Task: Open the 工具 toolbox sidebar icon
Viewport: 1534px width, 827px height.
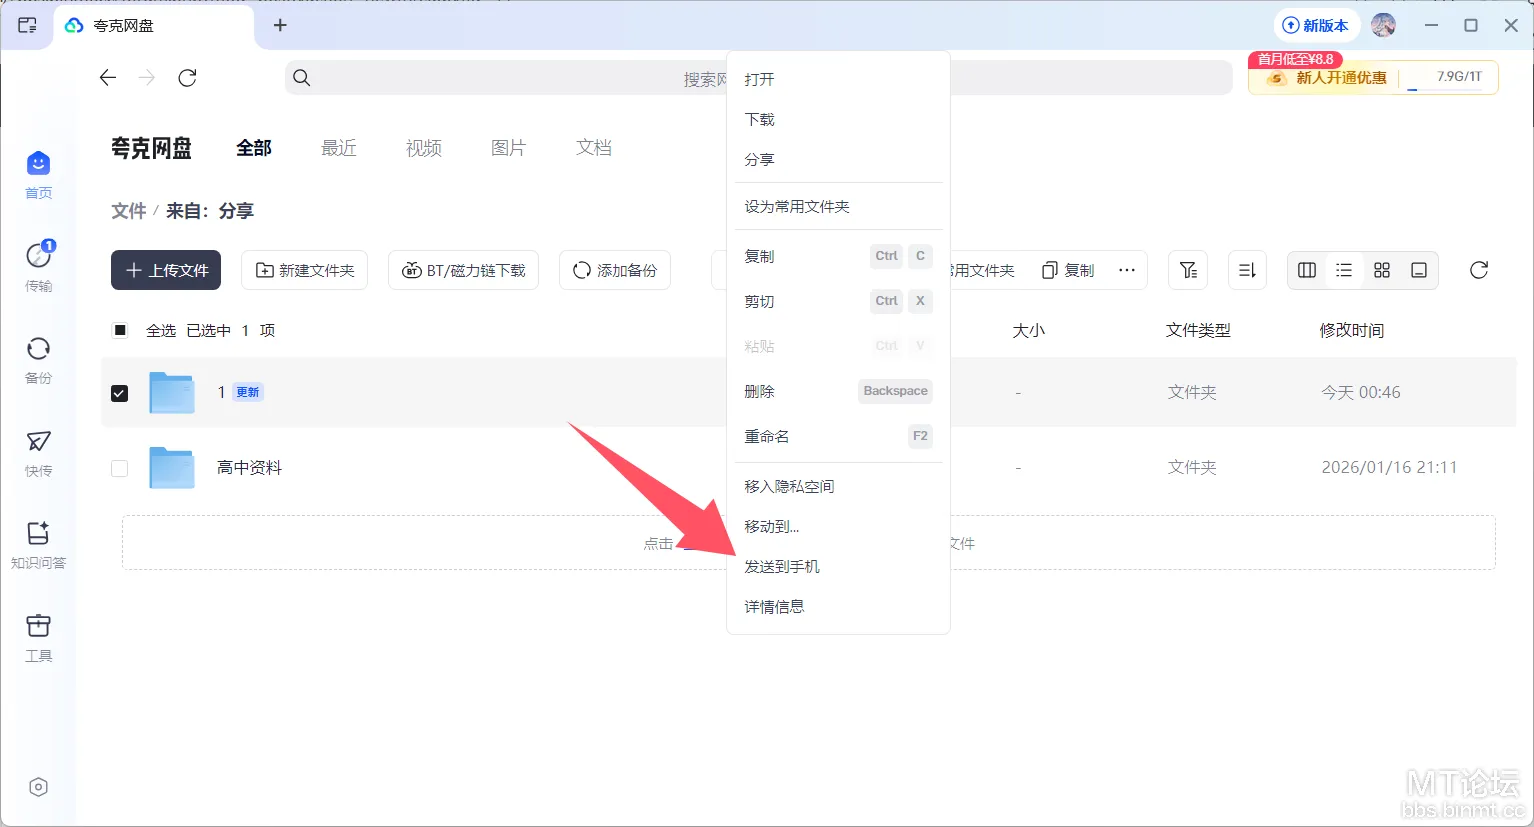Action: pyautogui.click(x=38, y=636)
